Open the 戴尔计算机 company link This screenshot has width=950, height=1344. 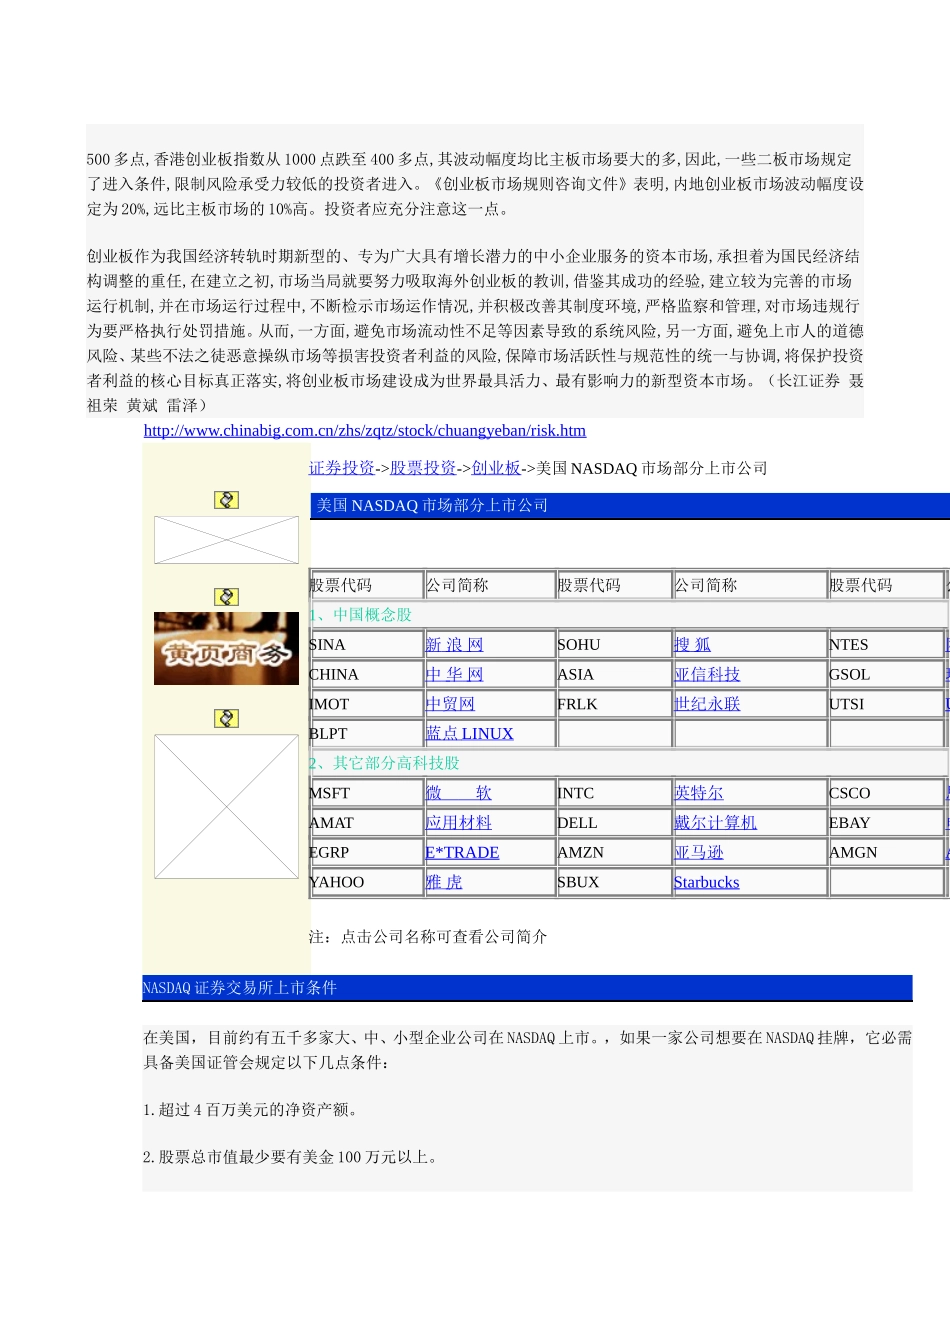715,823
